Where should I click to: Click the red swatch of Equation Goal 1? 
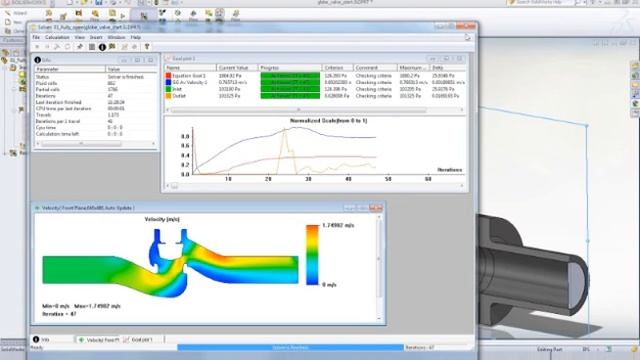pyautogui.click(x=168, y=76)
